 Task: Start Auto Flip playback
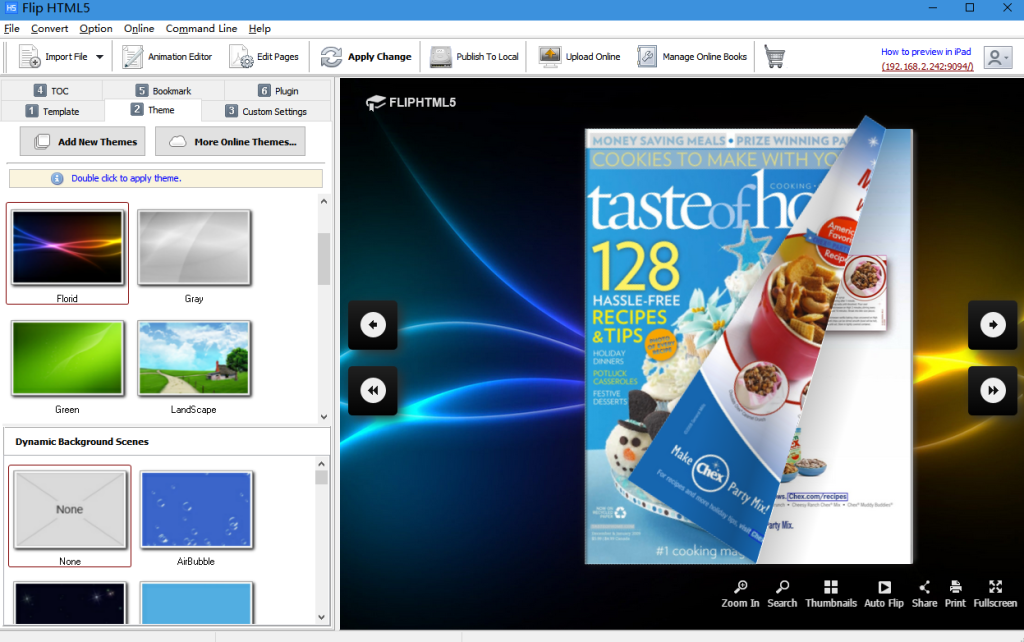[x=883, y=593]
